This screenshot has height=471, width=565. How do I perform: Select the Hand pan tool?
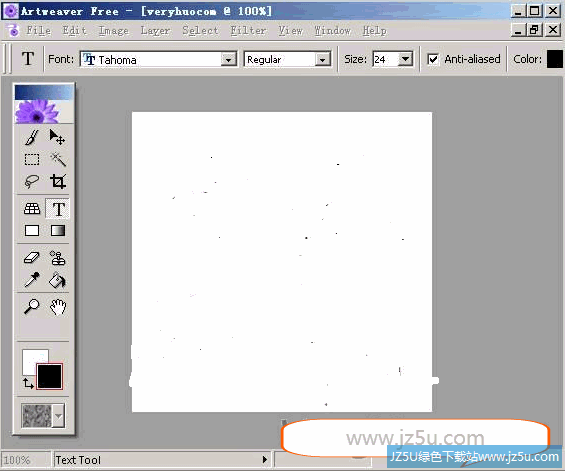pyautogui.click(x=58, y=307)
